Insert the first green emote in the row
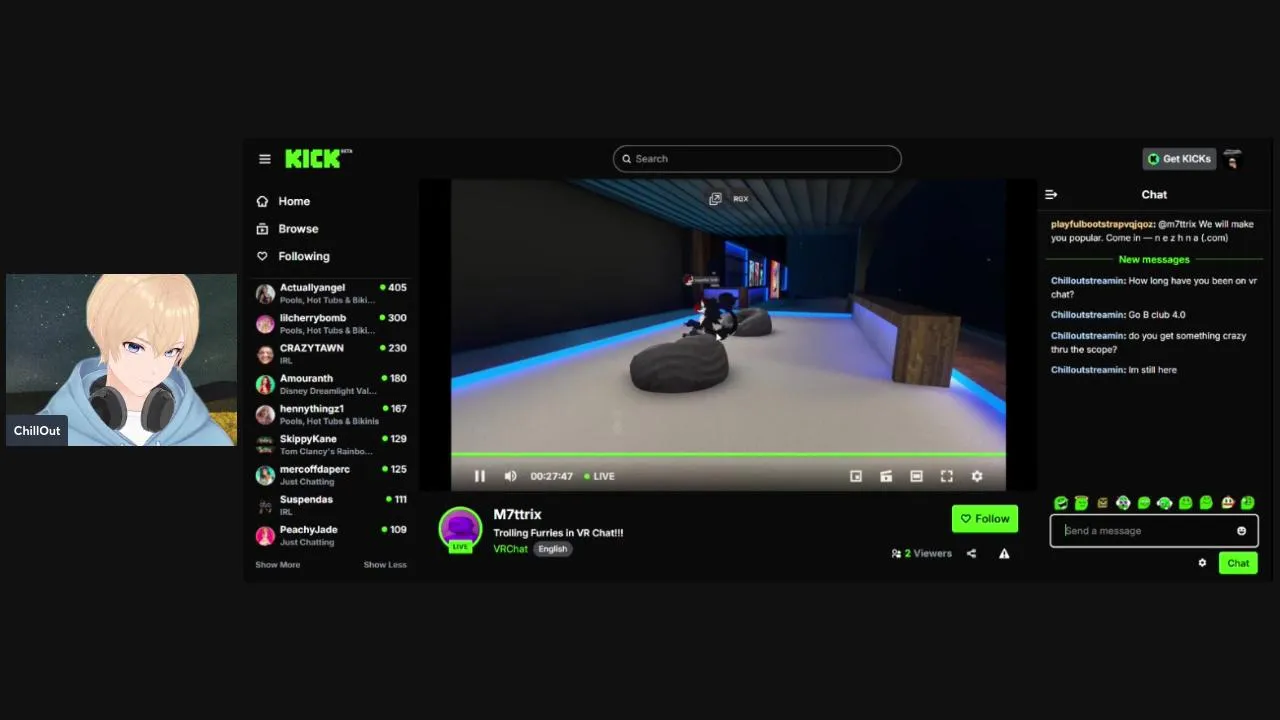The height and width of the screenshot is (720, 1280). (x=1061, y=503)
